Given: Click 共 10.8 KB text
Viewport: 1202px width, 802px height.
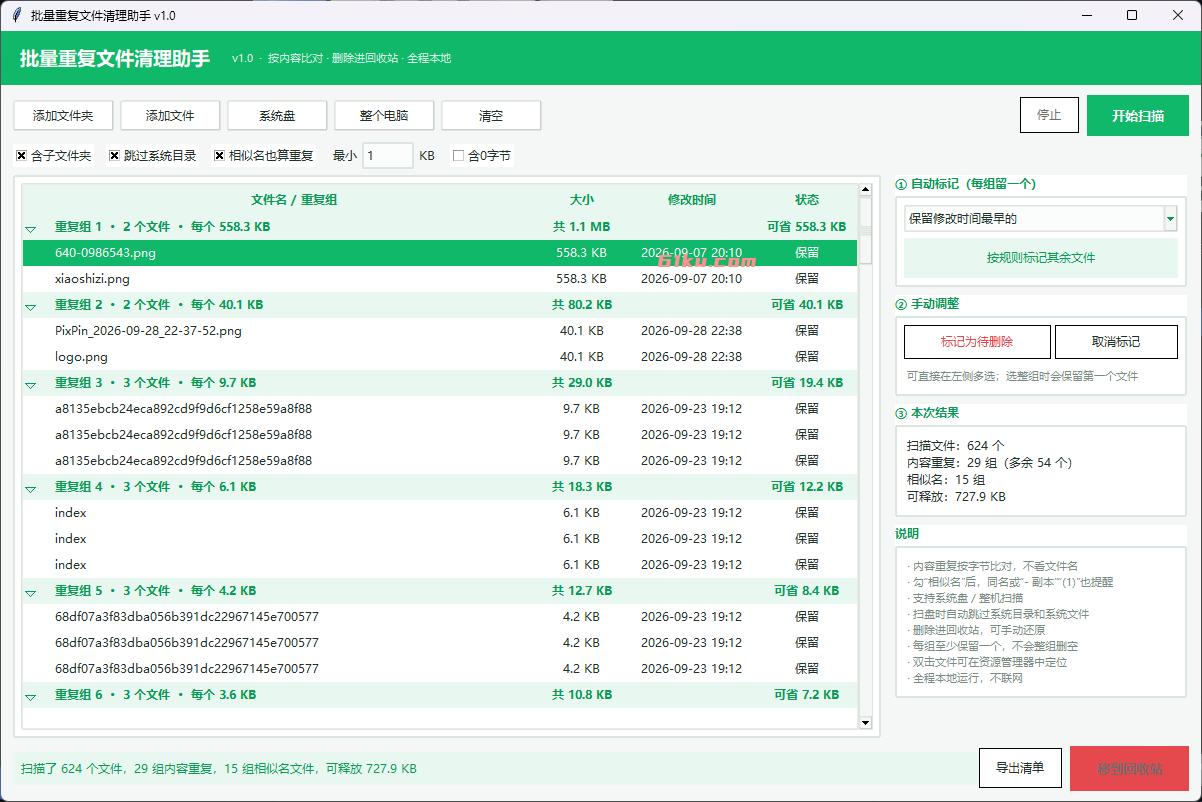Looking at the screenshot, I should (582, 695).
